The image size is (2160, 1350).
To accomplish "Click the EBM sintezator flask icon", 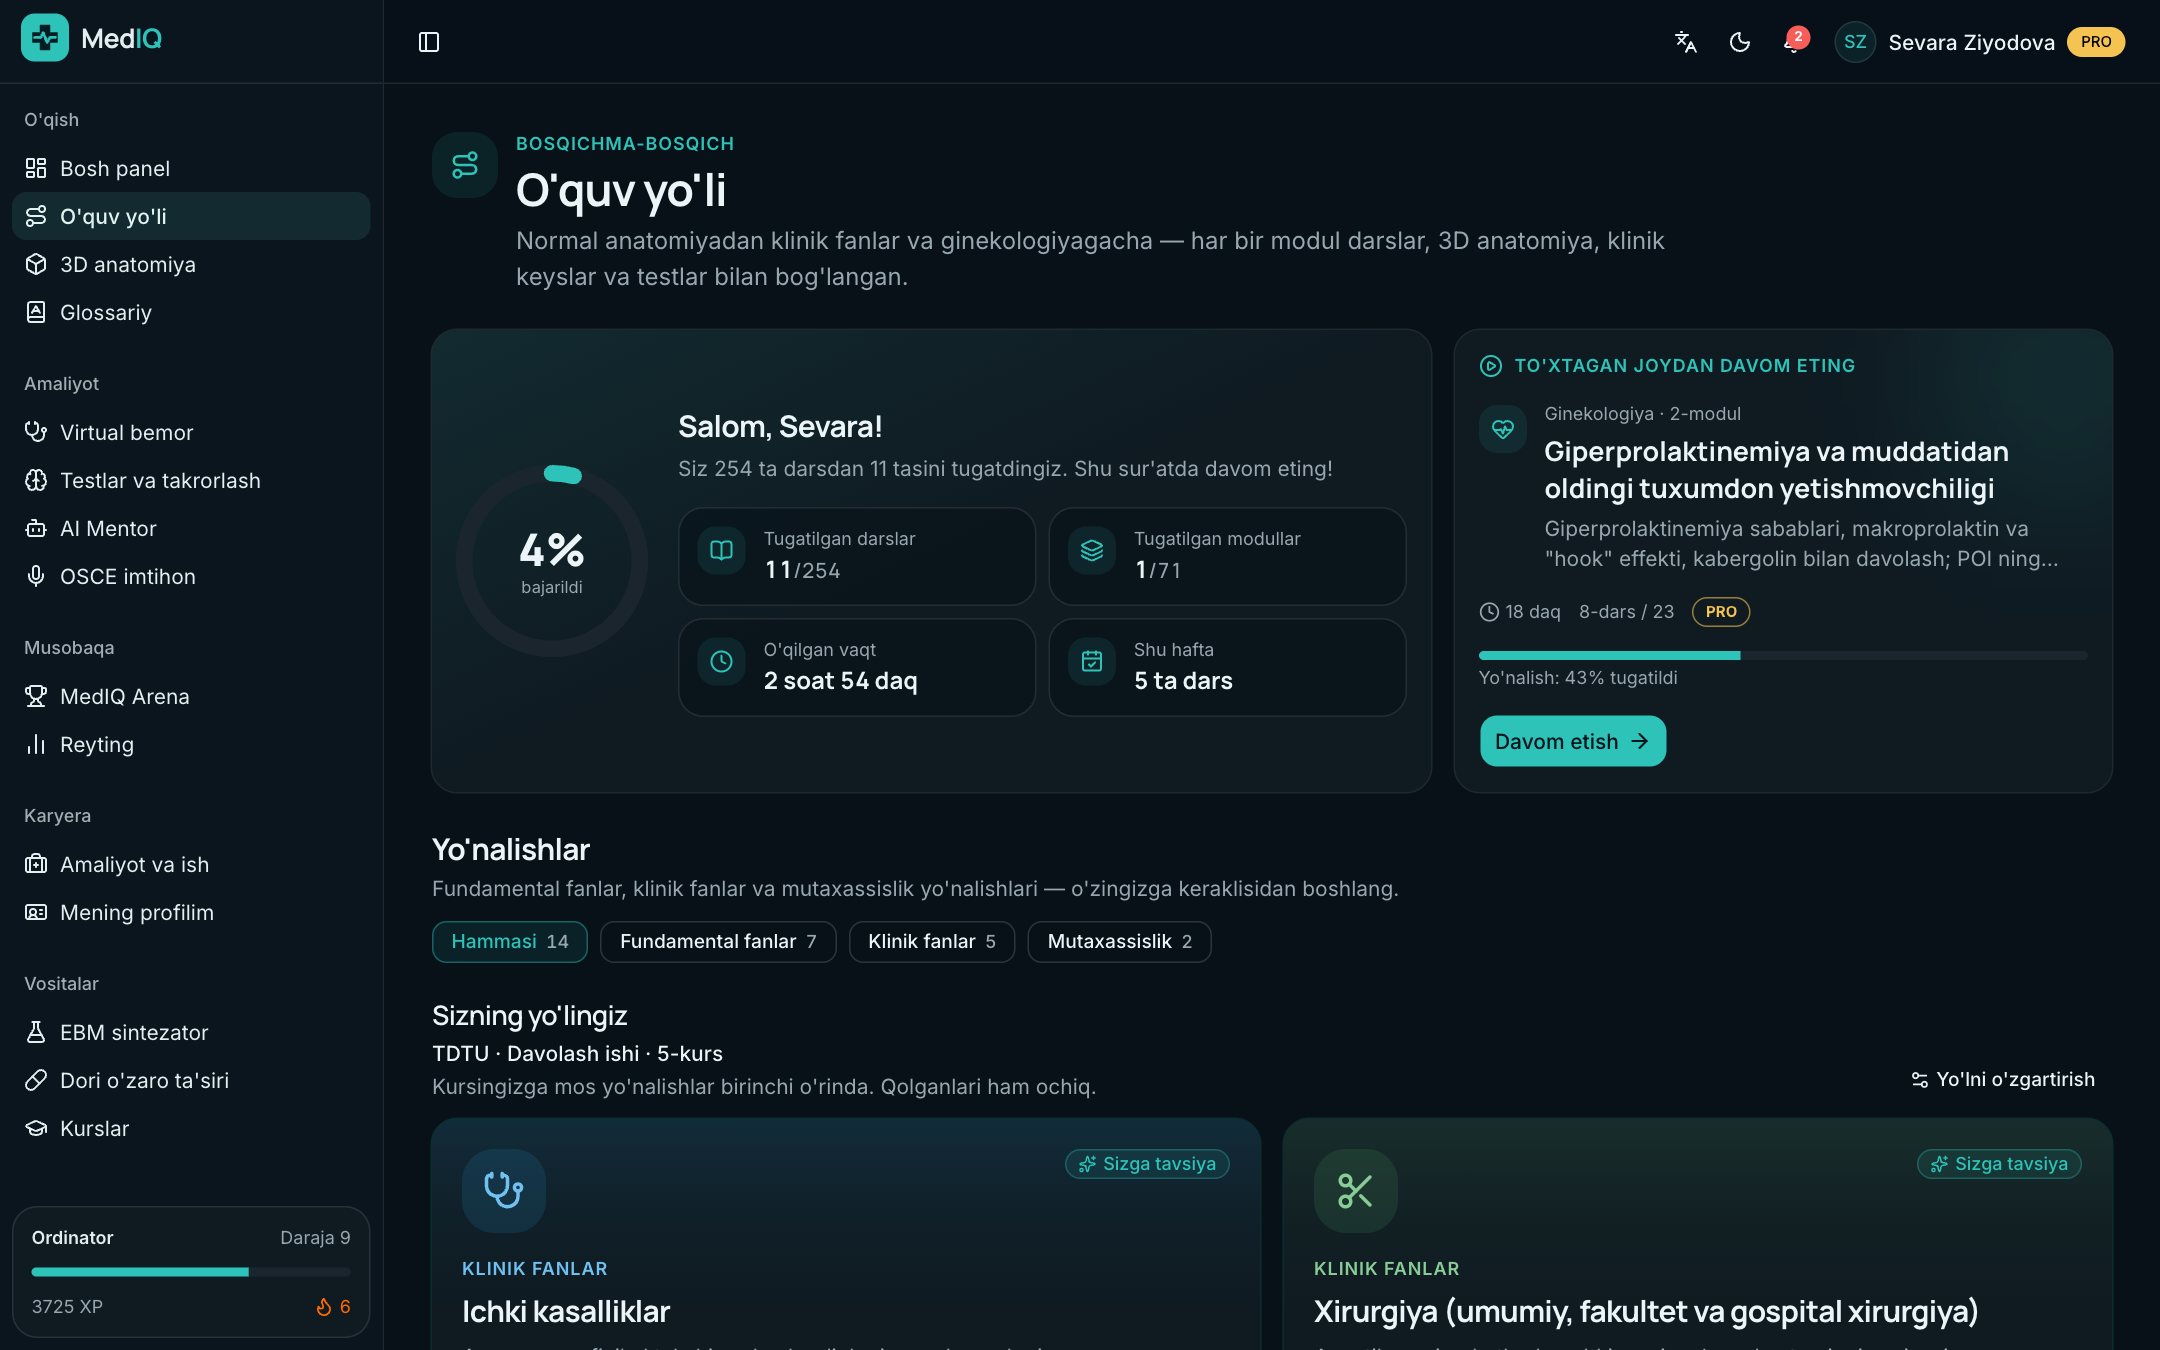I will [x=36, y=1032].
